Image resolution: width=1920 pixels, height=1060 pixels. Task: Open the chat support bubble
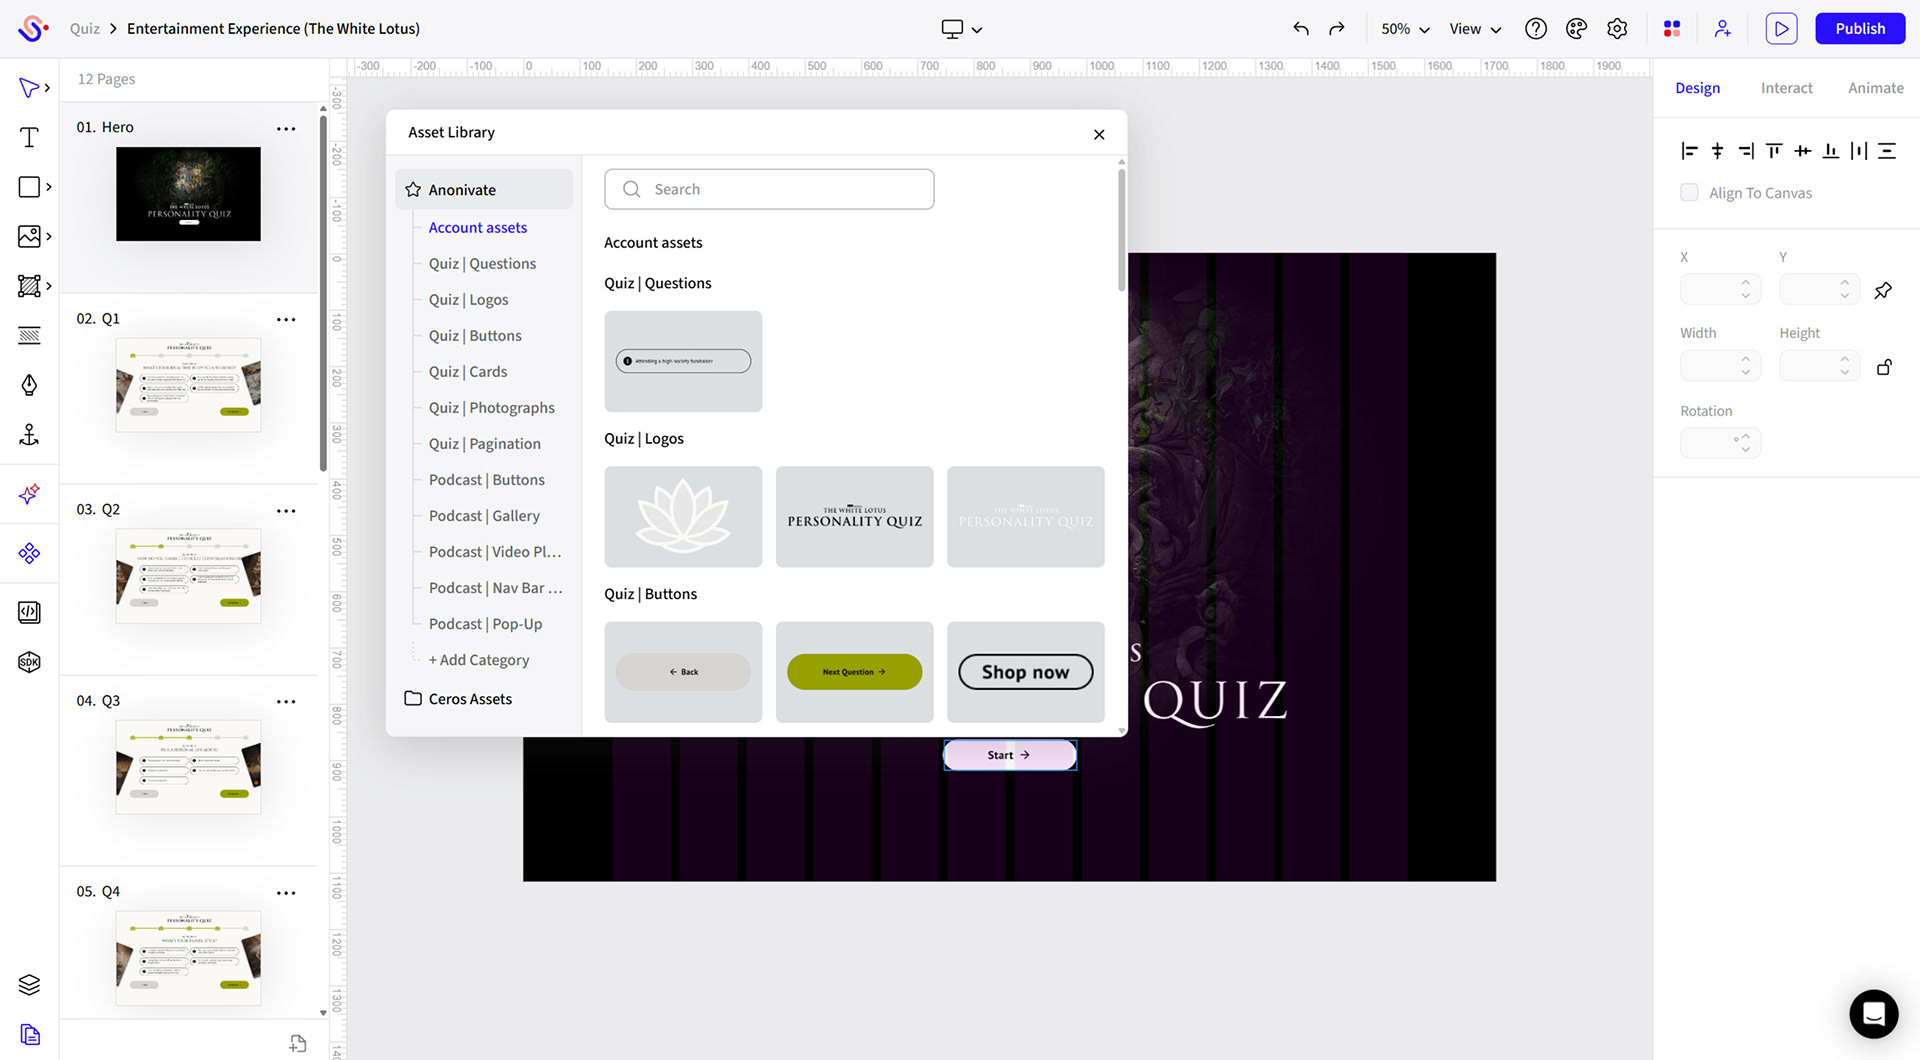point(1873,1014)
